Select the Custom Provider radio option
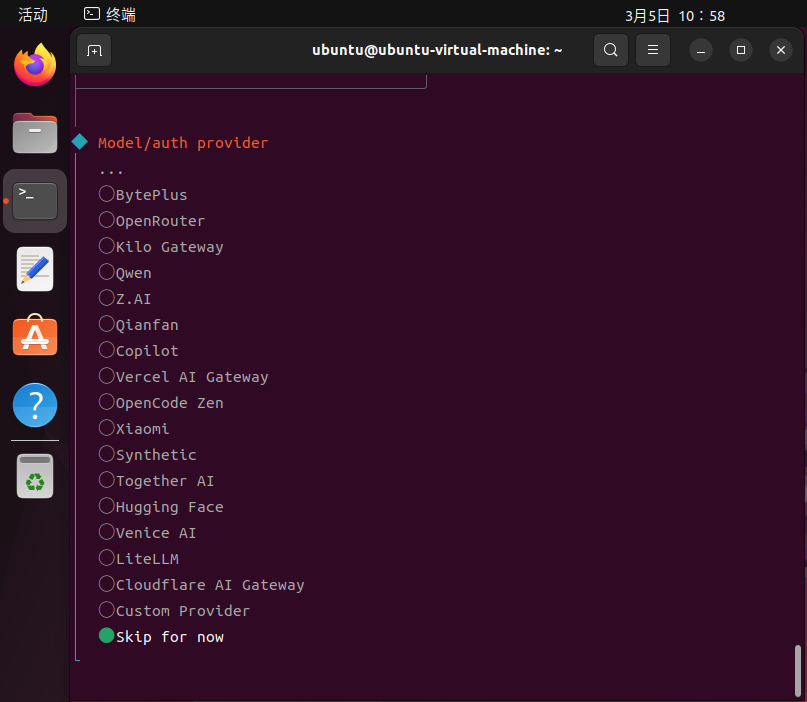 click(x=174, y=610)
